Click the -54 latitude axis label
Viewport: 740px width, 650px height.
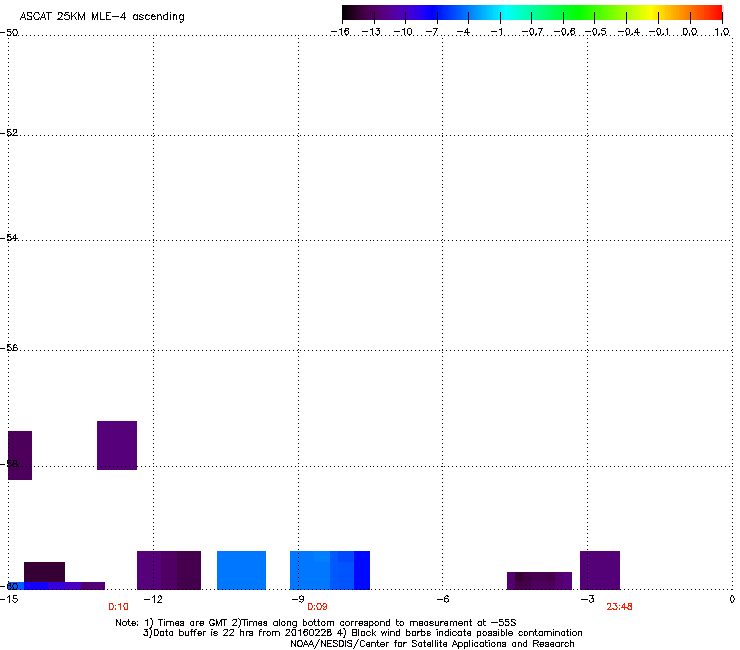9,237
